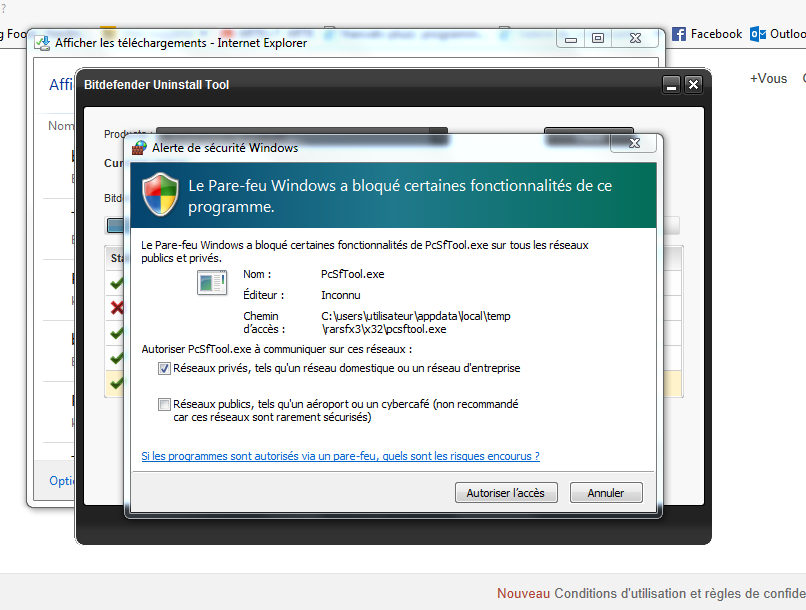The height and width of the screenshot is (610, 806).
Task: Click the program path text pcsftool.exe
Action: click(416, 323)
